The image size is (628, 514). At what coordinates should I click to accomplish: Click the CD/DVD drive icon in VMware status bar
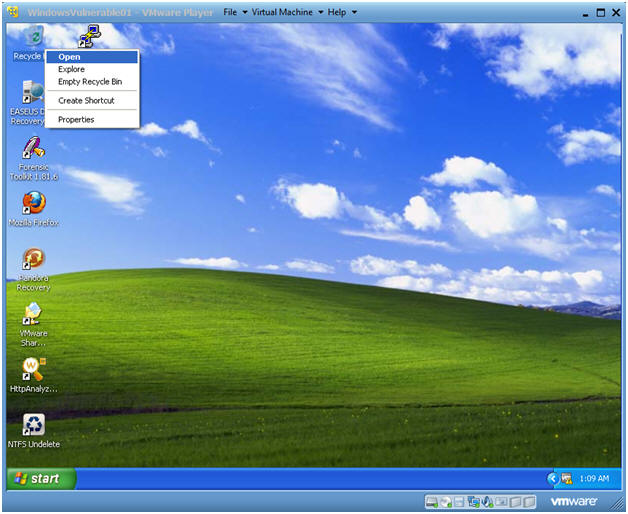(x=446, y=502)
